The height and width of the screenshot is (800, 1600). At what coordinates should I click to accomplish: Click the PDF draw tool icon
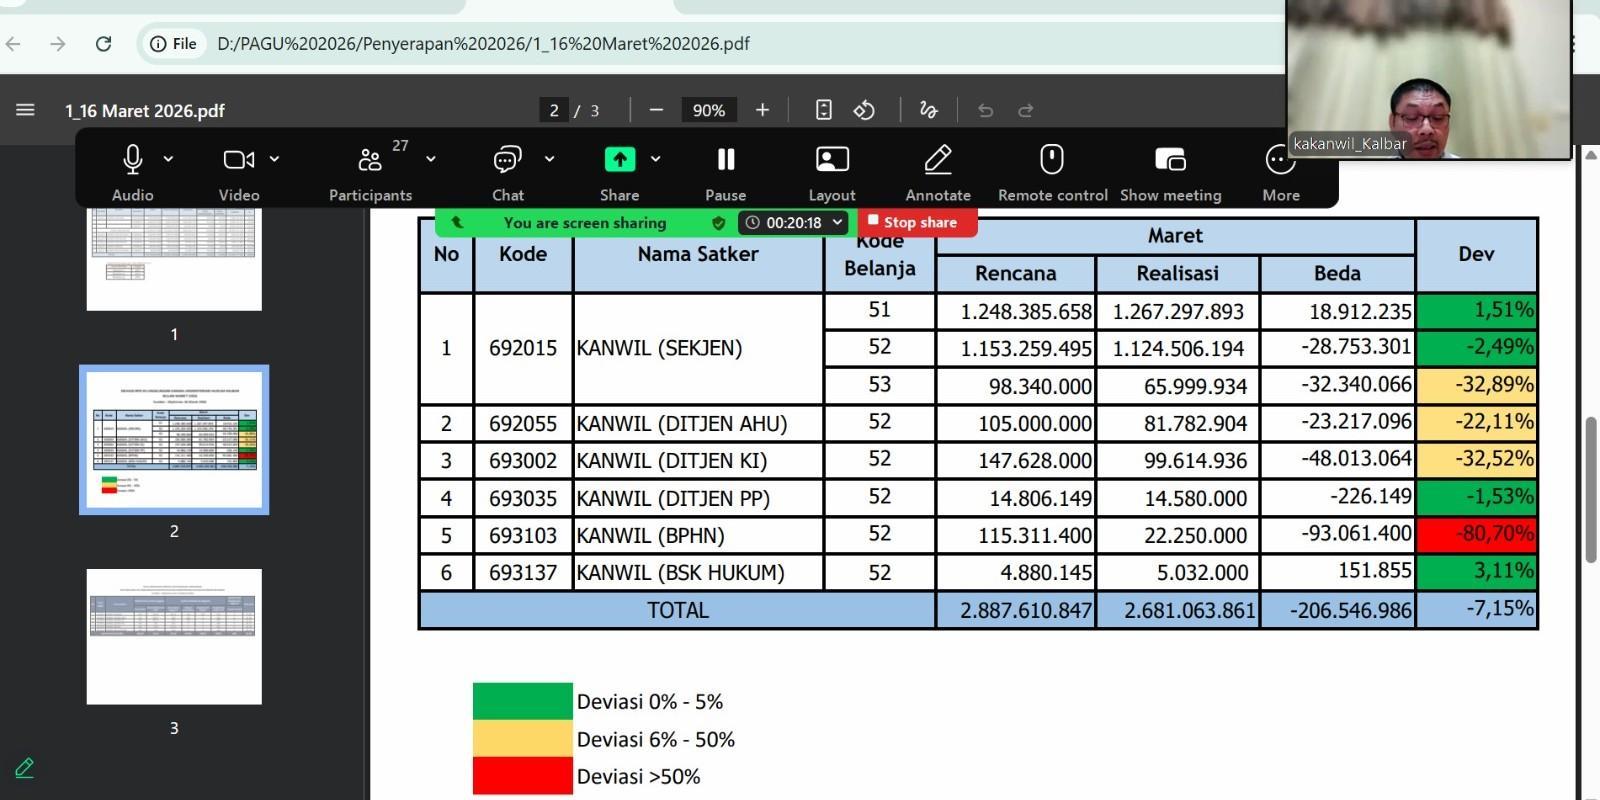929,110
